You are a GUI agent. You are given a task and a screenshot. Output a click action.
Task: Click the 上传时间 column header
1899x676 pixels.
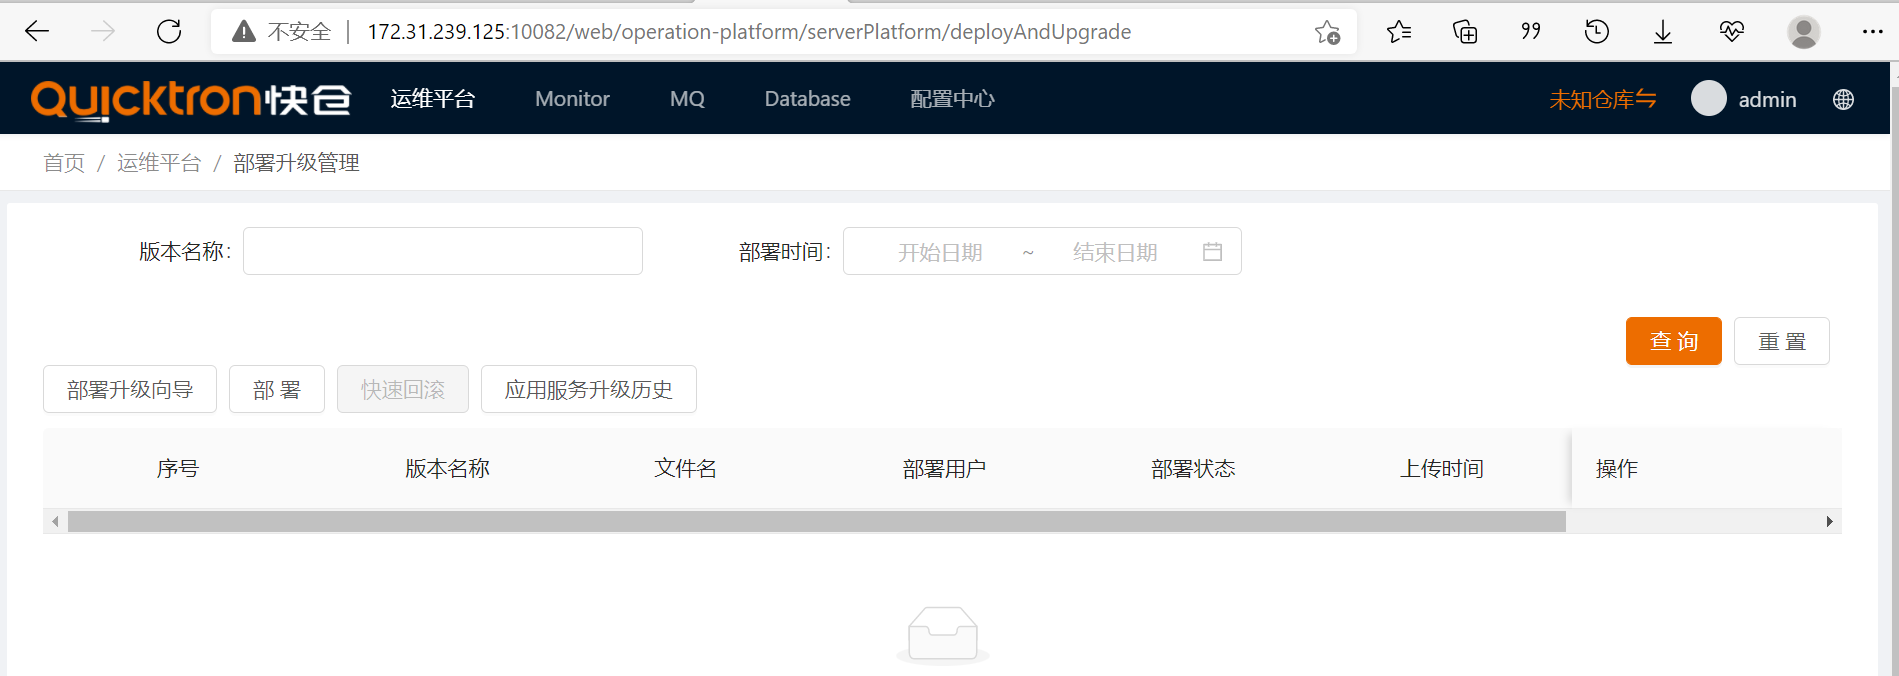point(1441,468)
